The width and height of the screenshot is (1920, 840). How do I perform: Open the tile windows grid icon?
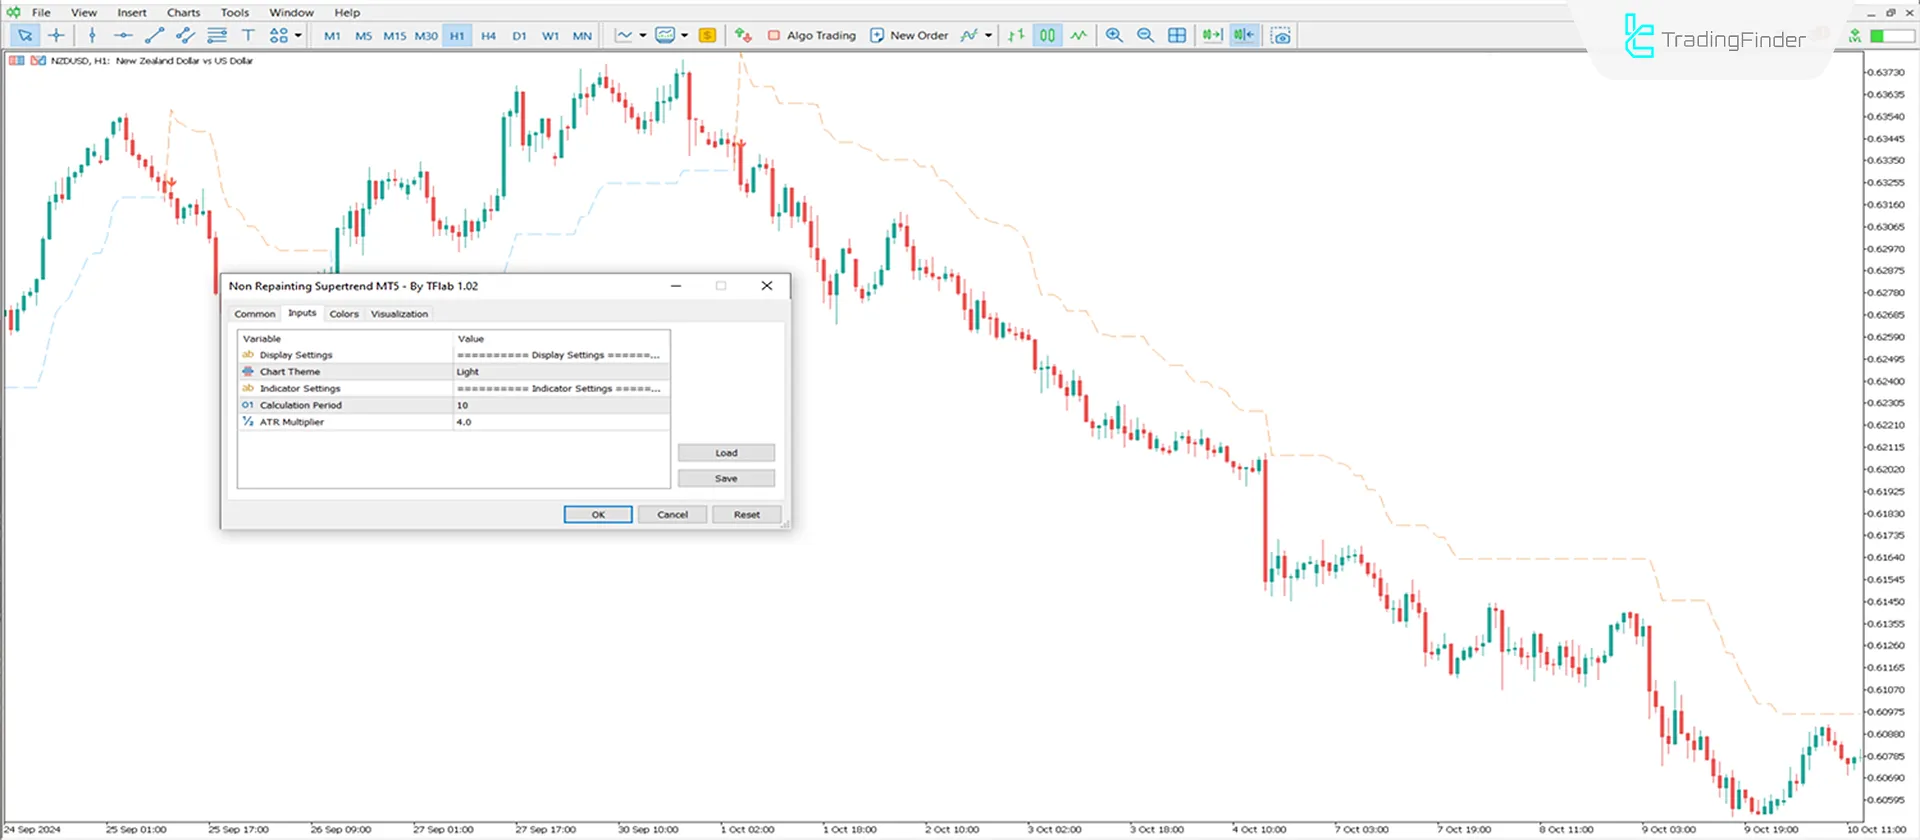tap(1177, 35)
